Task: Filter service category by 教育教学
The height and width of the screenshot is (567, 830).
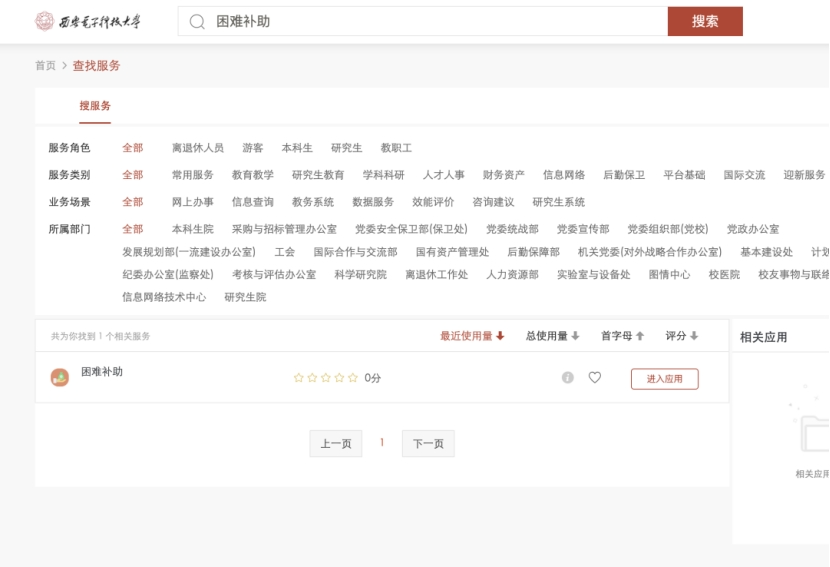Action: coord(253,175)
